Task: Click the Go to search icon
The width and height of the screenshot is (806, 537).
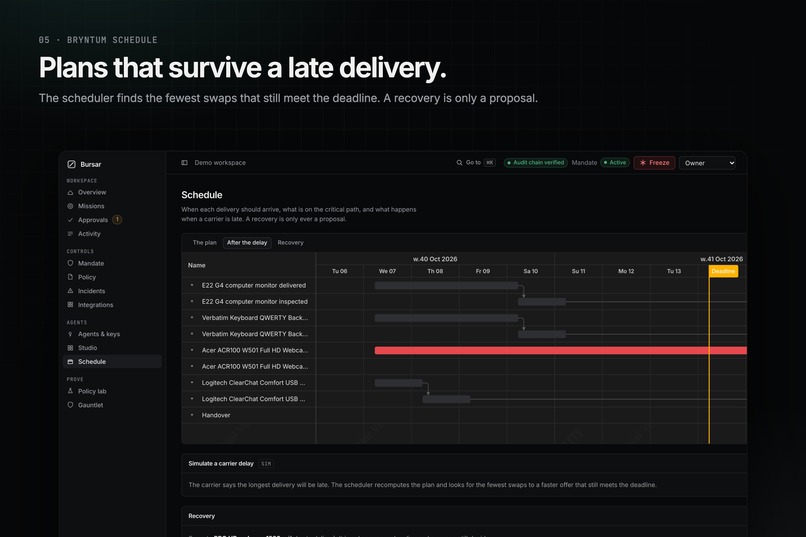Action: pyautogui.click(x=460, y=163)
